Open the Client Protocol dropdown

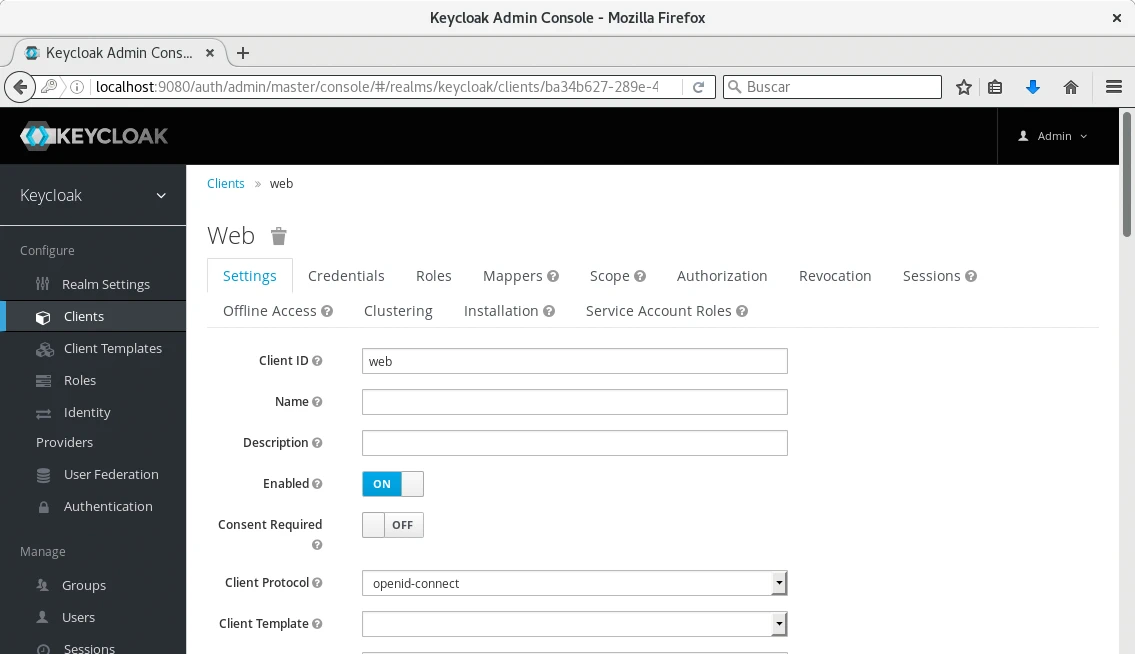point(574,583)
